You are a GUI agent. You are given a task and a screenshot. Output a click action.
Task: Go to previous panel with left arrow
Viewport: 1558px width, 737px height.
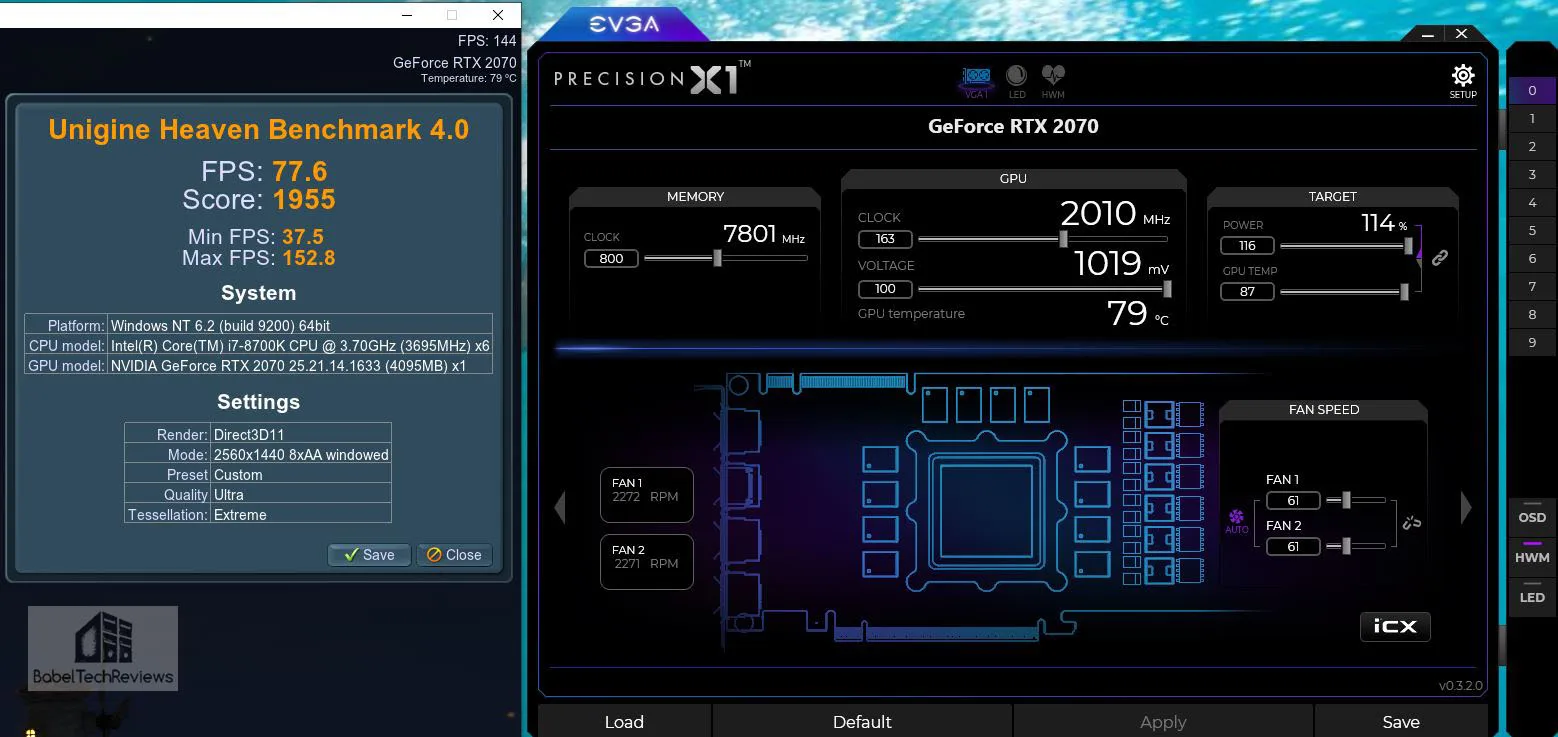pos(560,507)
